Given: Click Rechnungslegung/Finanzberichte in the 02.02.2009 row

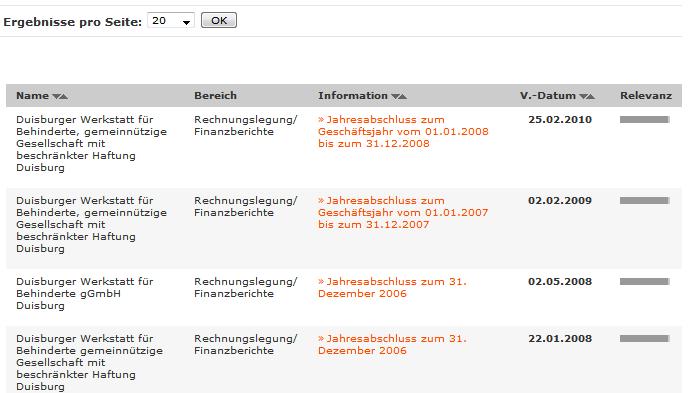Looking at the screenshot, I should click(245, 206).
